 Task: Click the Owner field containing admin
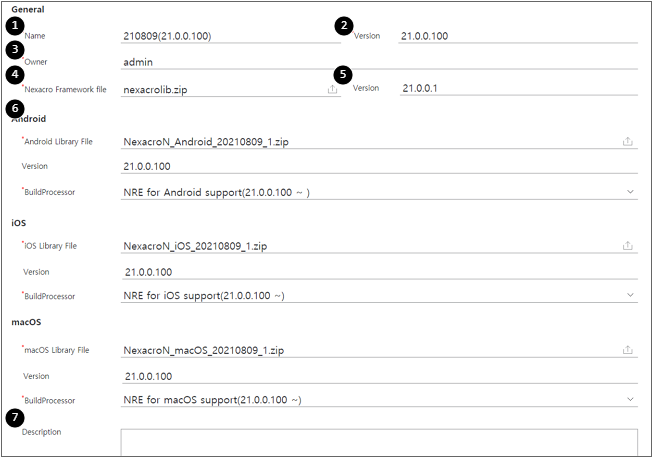point(378,62)
